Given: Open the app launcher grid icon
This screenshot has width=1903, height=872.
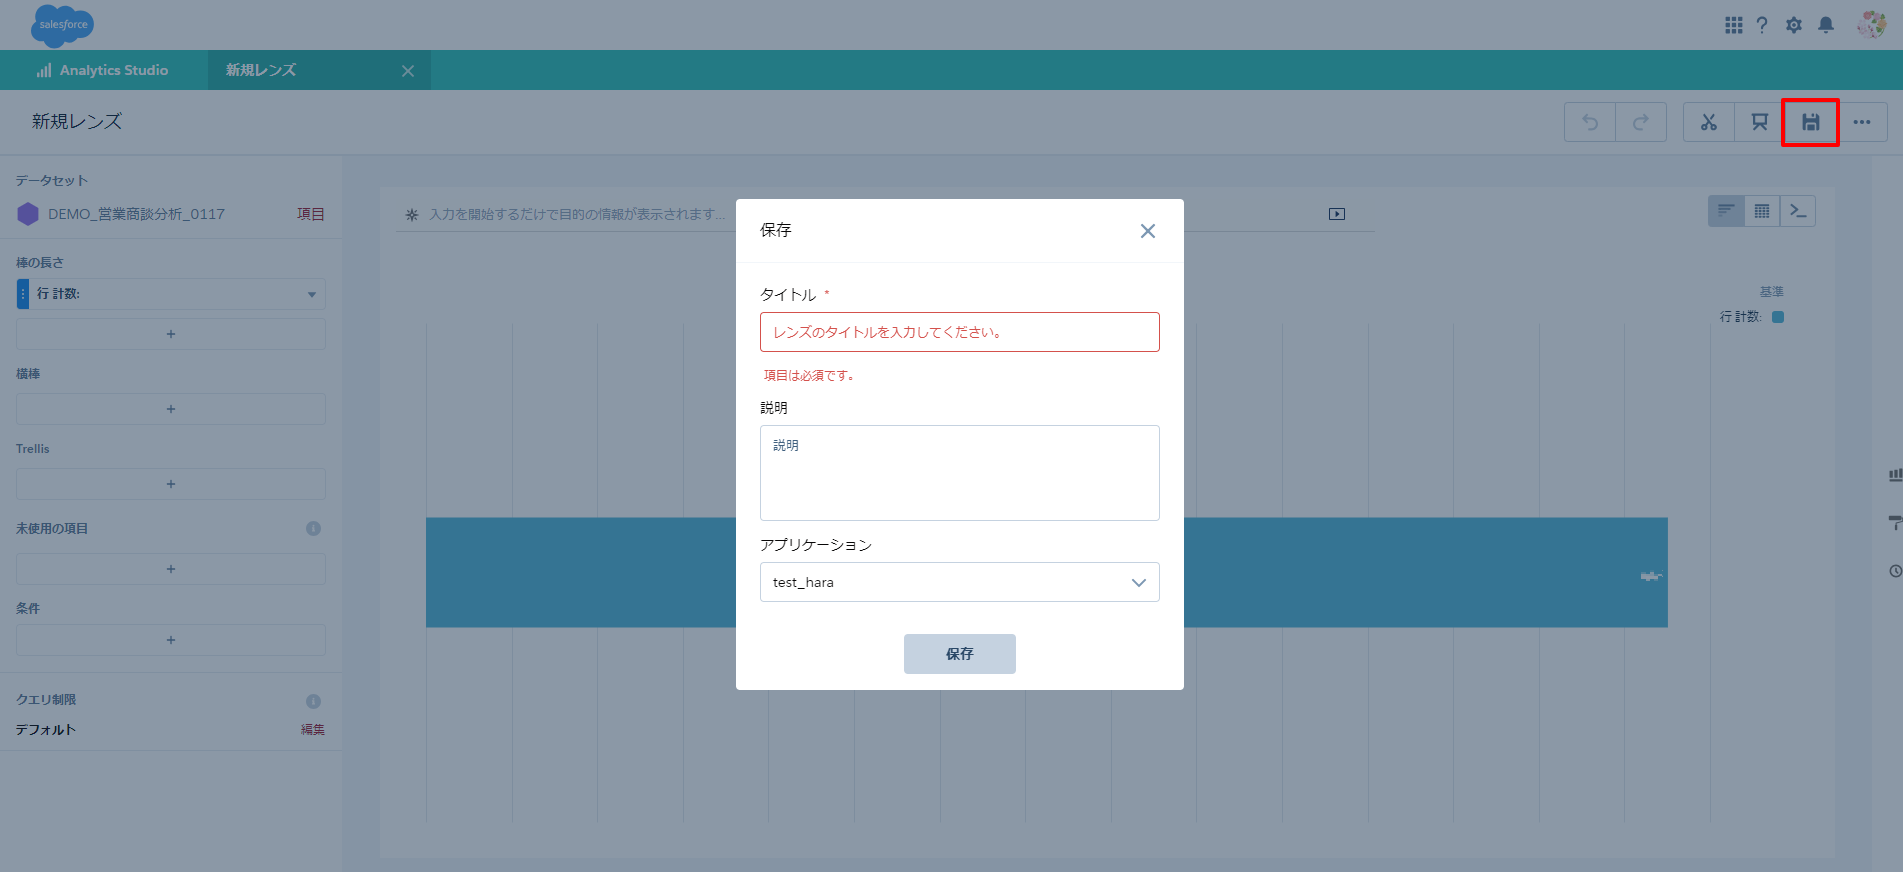Looking at the screenshot, I should 1733,25.
